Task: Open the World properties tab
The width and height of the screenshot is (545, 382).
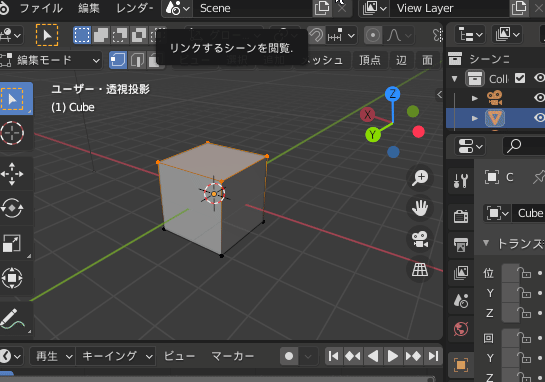Action: pyautogui.click(x=461, y=329)
